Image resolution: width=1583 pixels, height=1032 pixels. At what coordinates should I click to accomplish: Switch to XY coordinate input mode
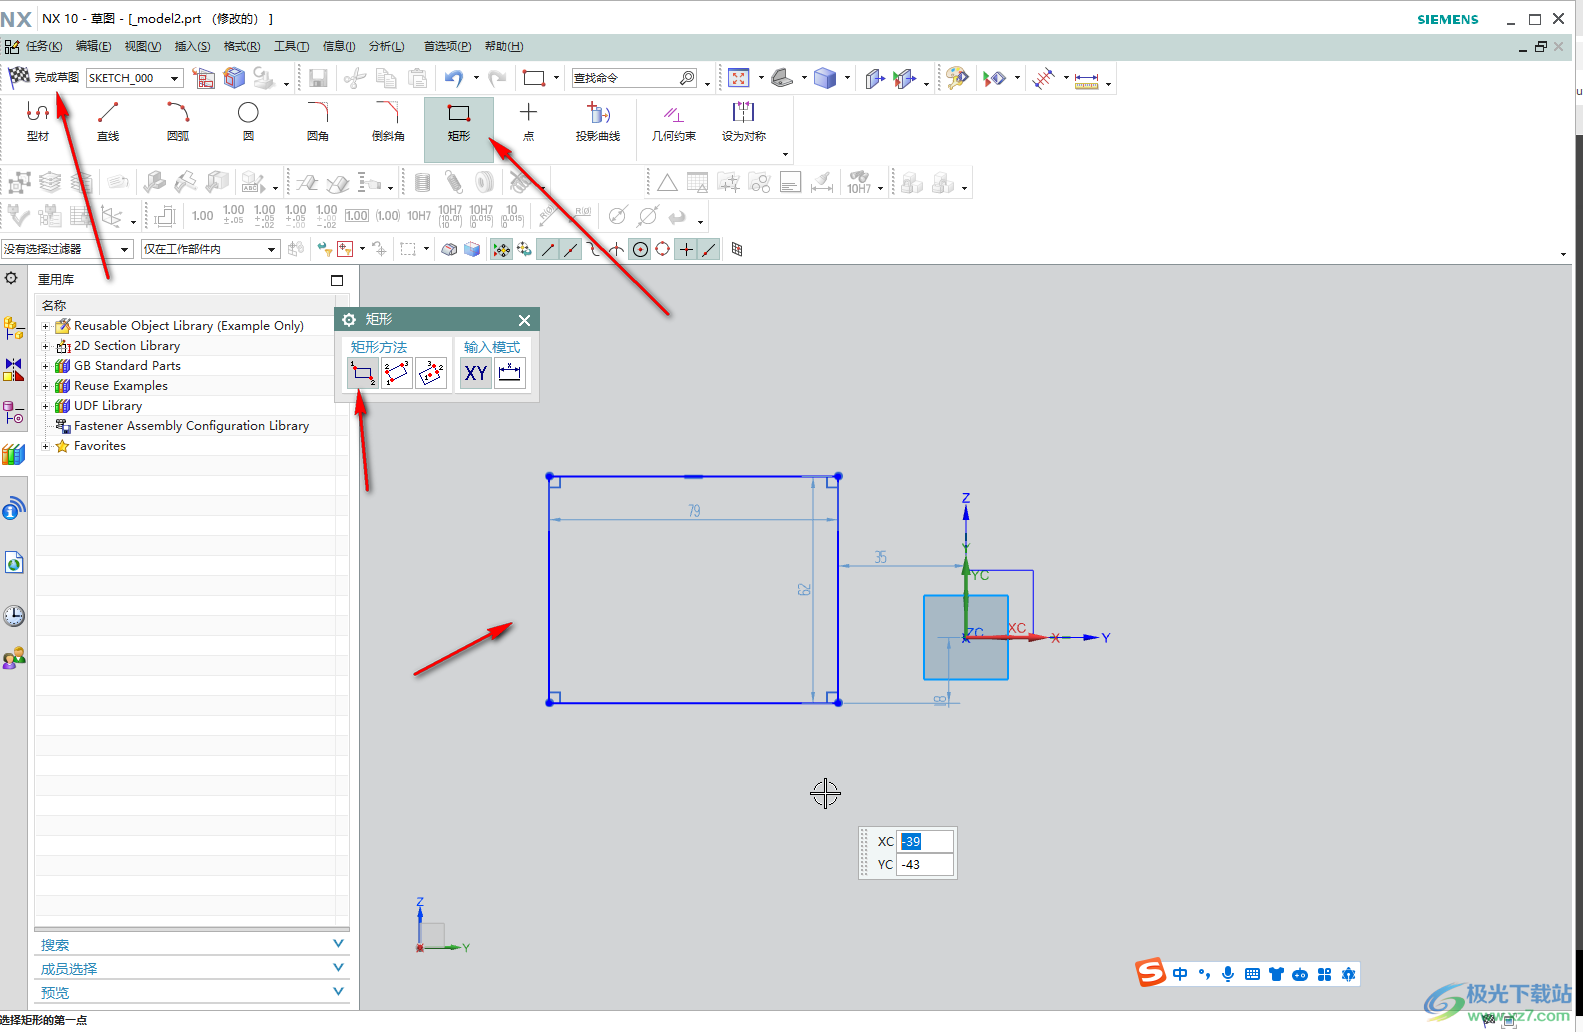click(476, 373)
